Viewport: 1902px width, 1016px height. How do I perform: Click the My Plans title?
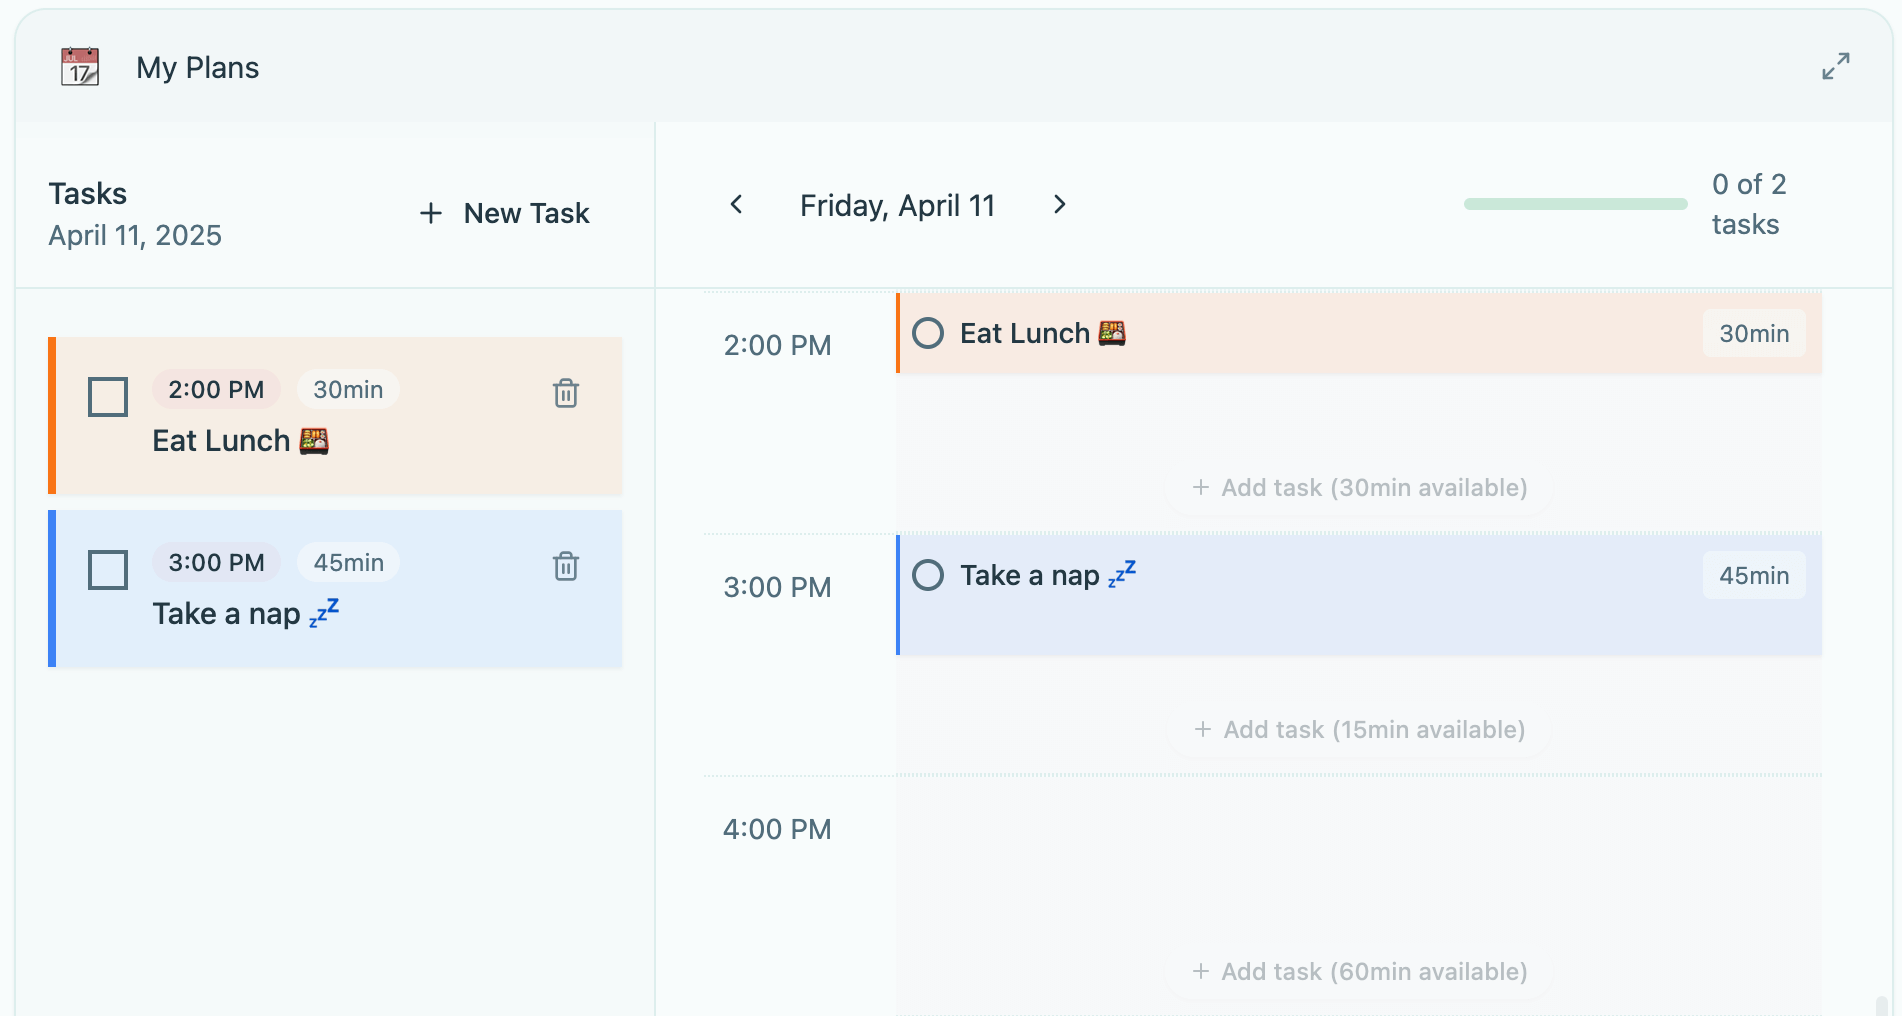click(x=198, y=67)
